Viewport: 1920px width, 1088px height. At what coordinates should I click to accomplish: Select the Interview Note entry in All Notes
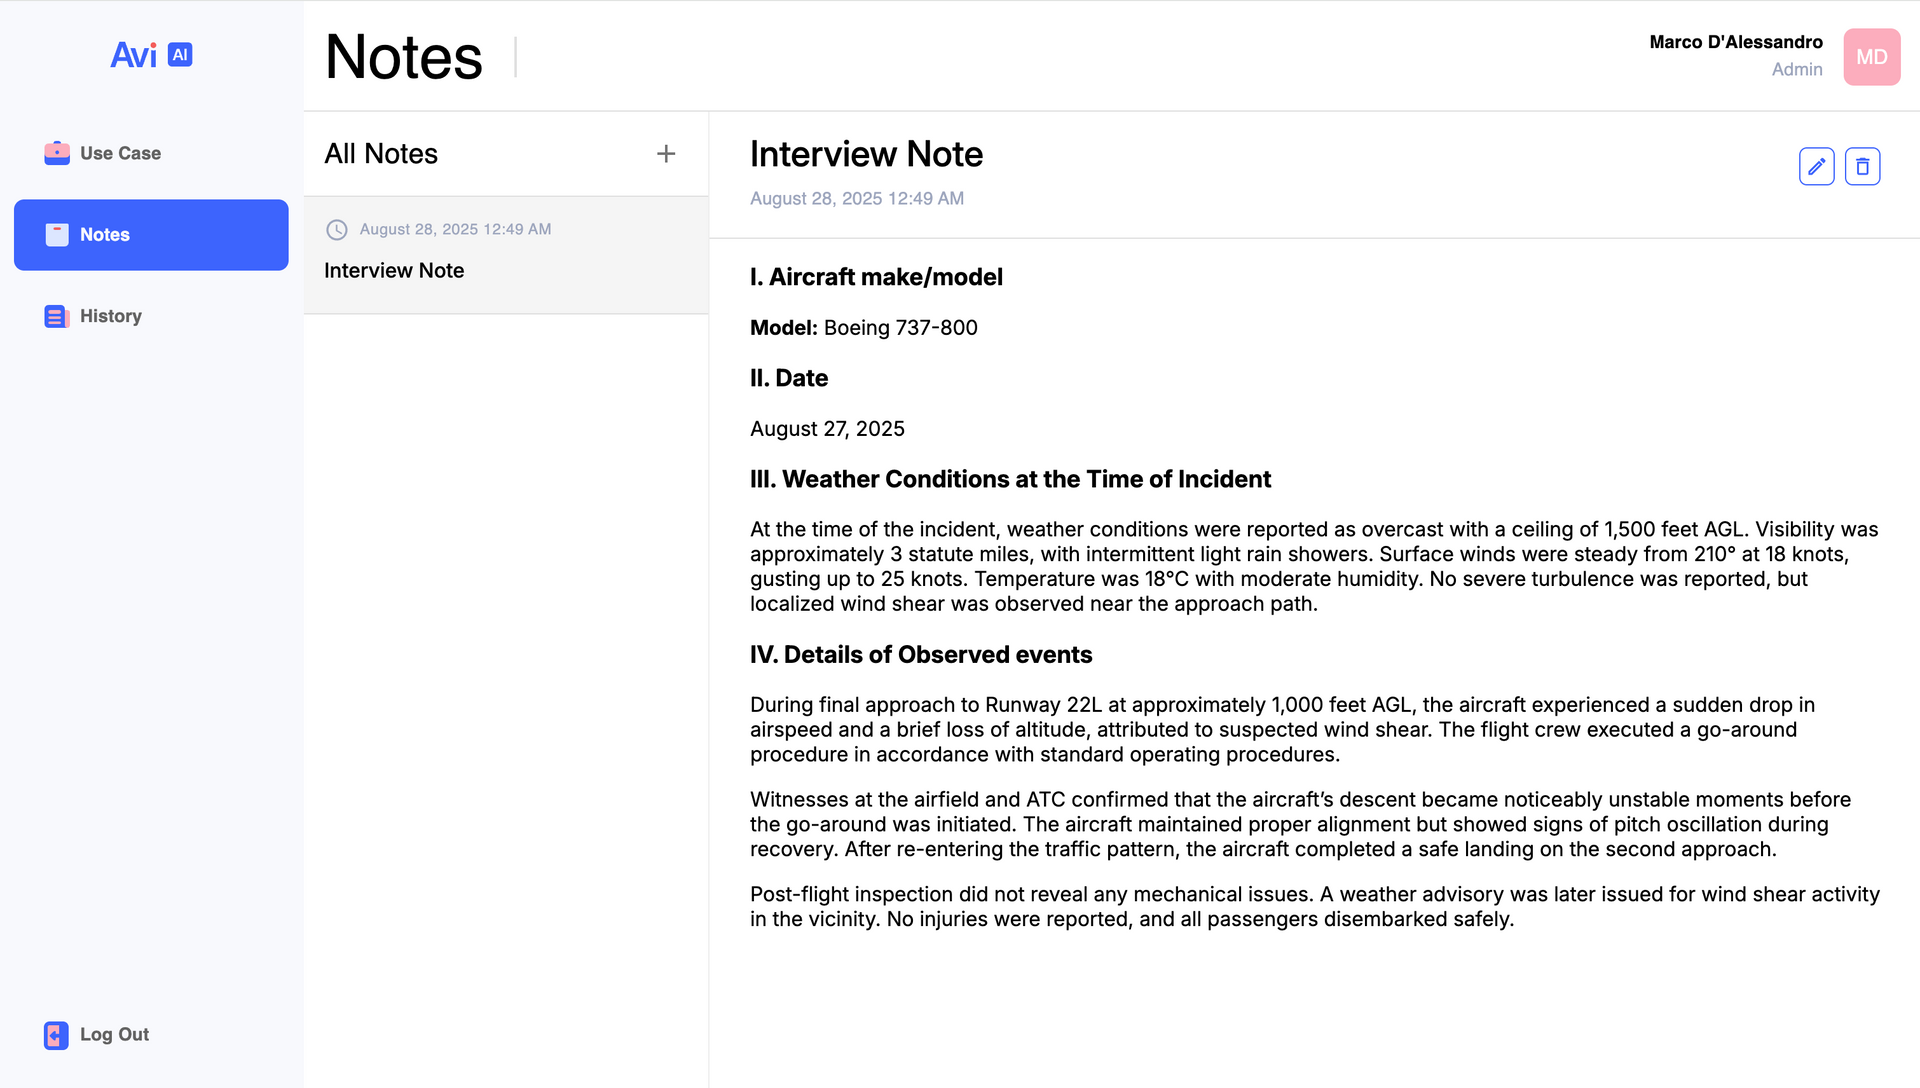(x=394, y=271)
